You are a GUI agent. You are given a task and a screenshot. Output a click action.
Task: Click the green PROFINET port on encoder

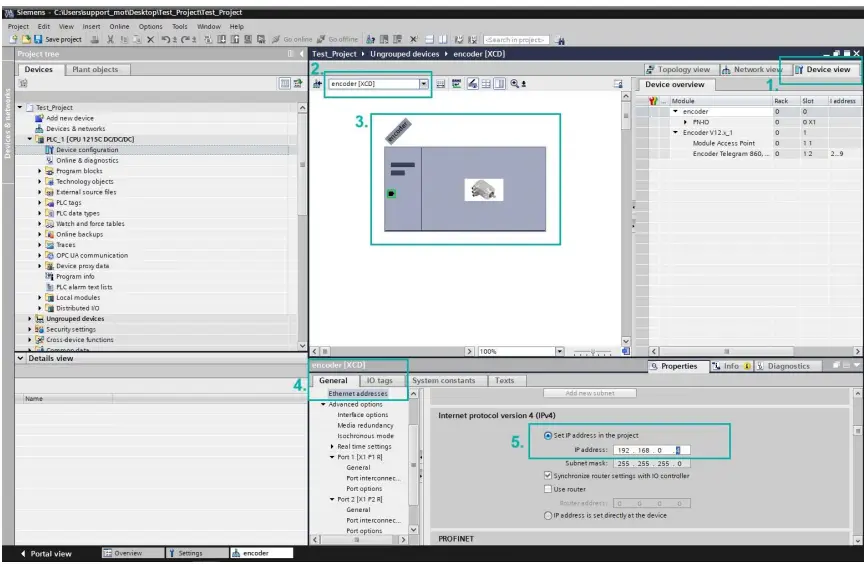click(x=391, y=194)
